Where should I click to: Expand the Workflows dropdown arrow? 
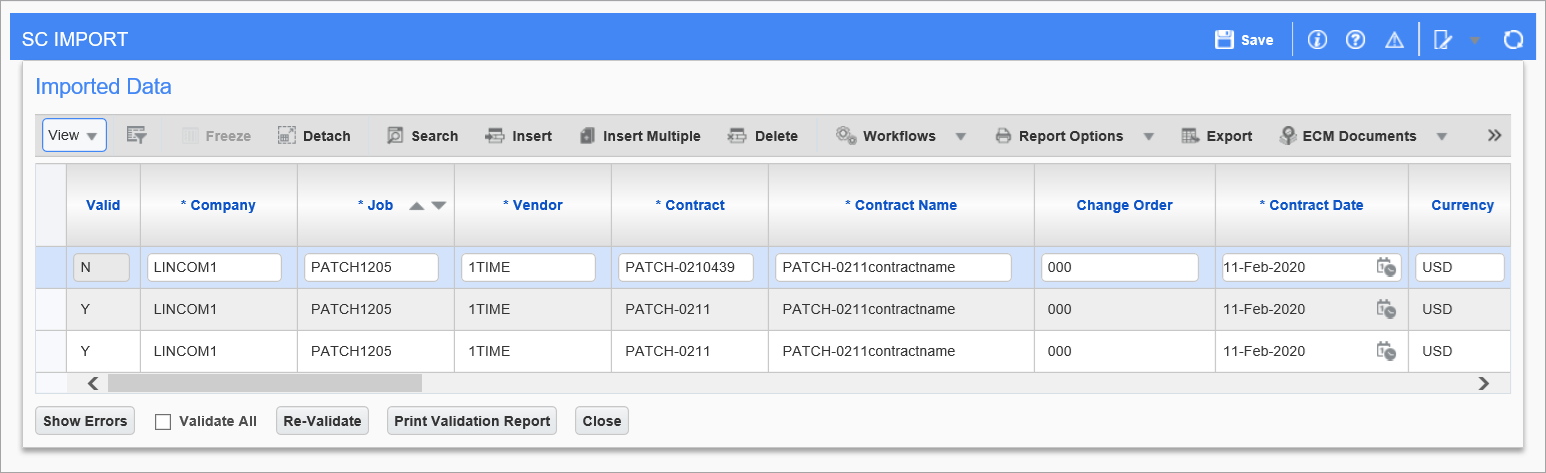tap(960, 136)
